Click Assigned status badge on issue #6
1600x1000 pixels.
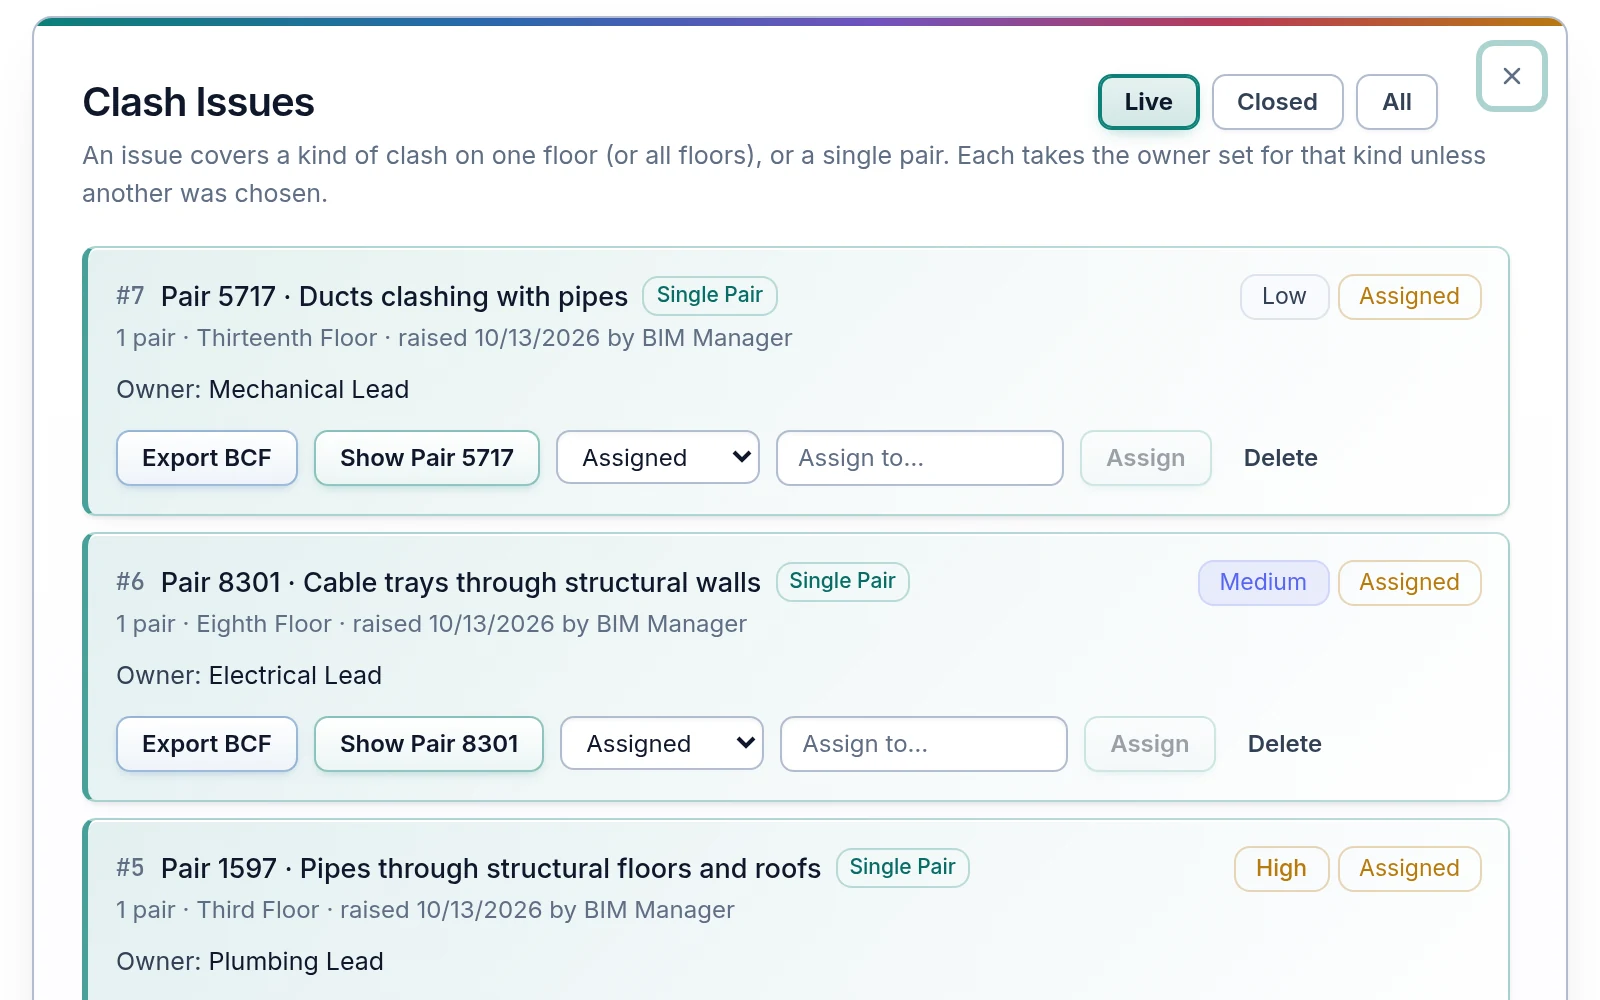pos(1409,583)
